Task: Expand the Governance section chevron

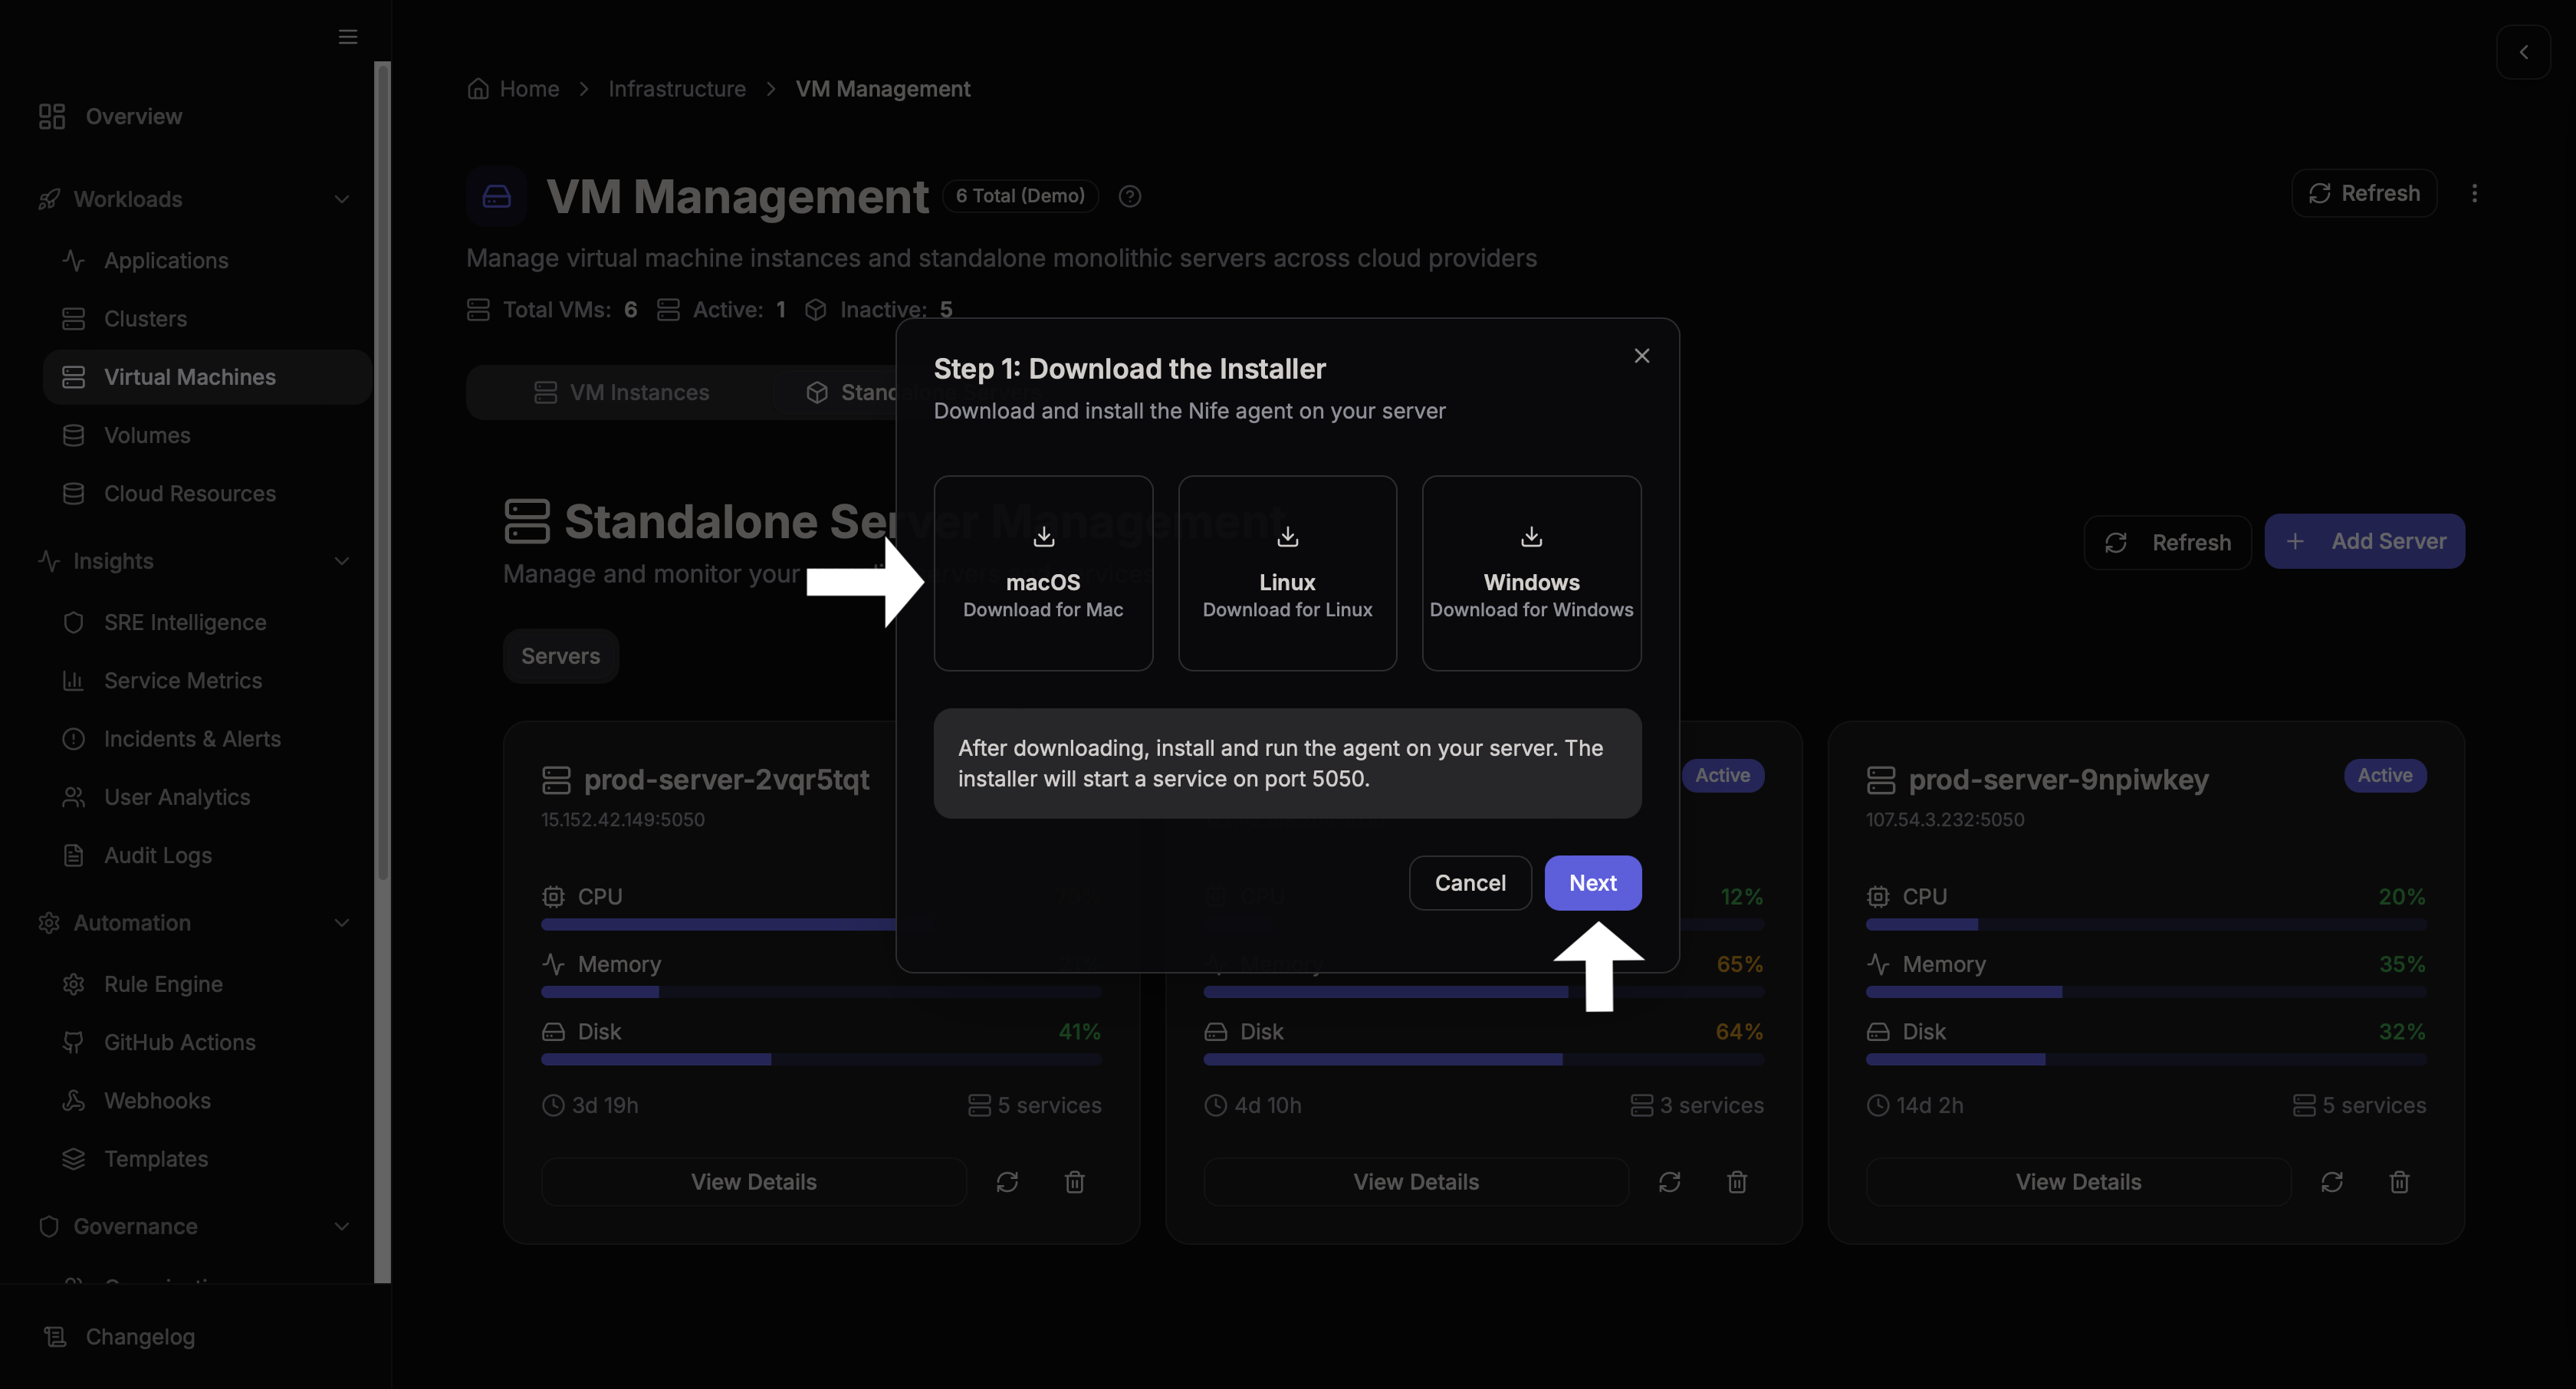Action: 341,1226
